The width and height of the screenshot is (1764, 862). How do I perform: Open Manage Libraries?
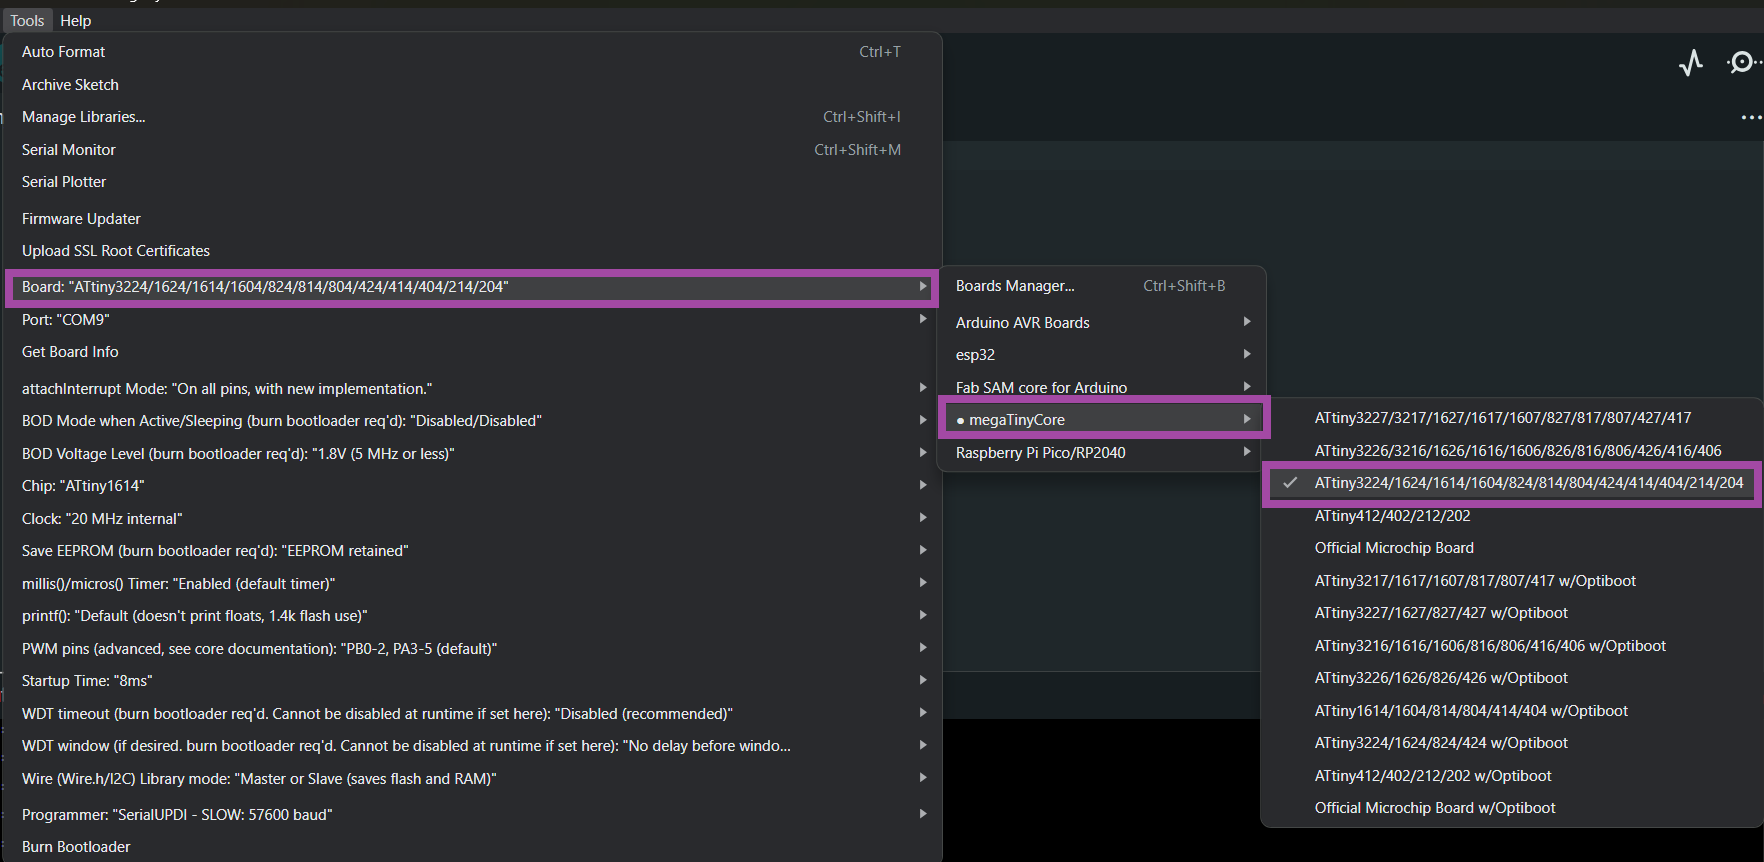83,117
